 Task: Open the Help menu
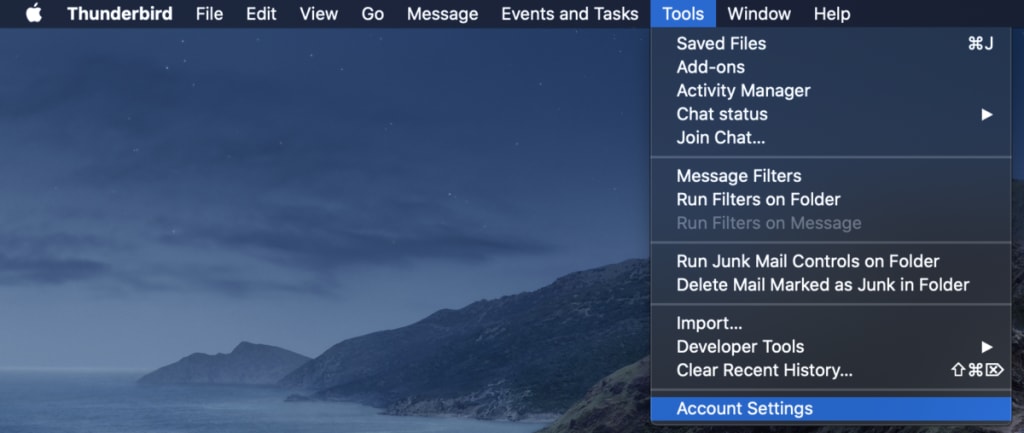pyautogui.click(x=832, y=14)
